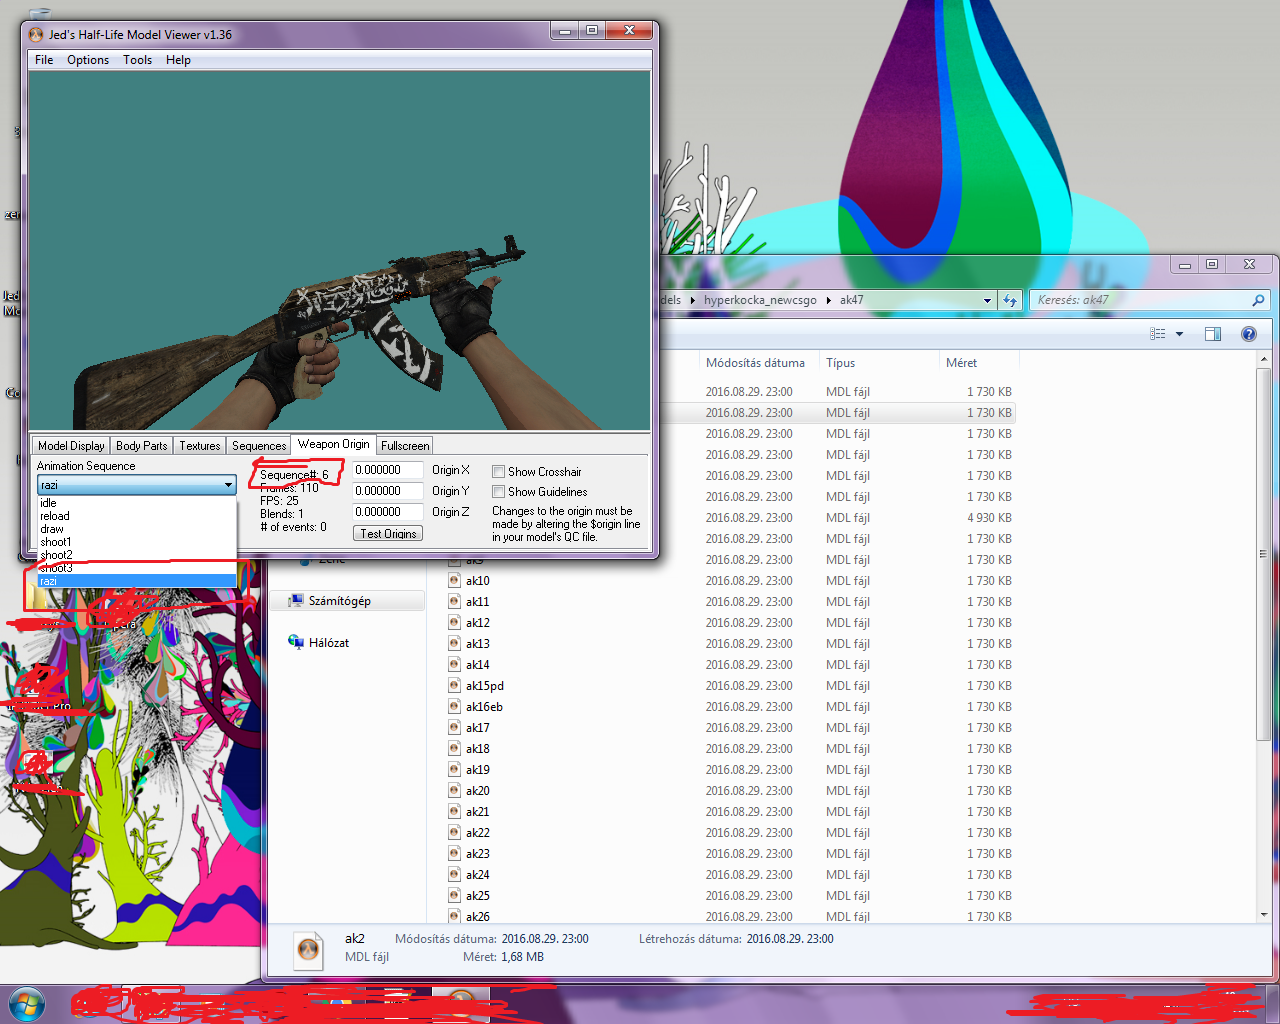Click the Origin X input field
Screen dimensions: 1280x1024
pos(388,470)
